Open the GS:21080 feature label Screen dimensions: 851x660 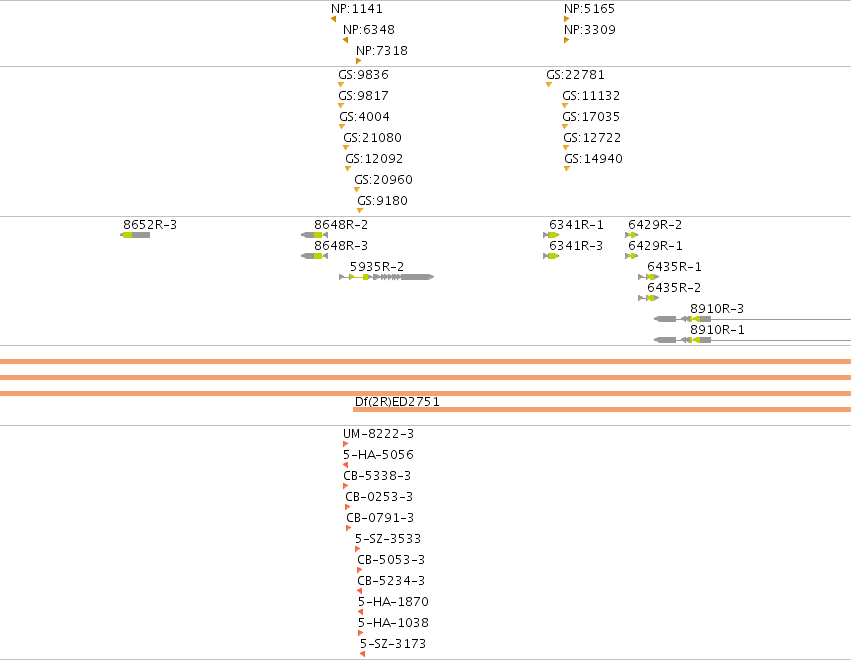pyautogui.click(x=372, y=138)
